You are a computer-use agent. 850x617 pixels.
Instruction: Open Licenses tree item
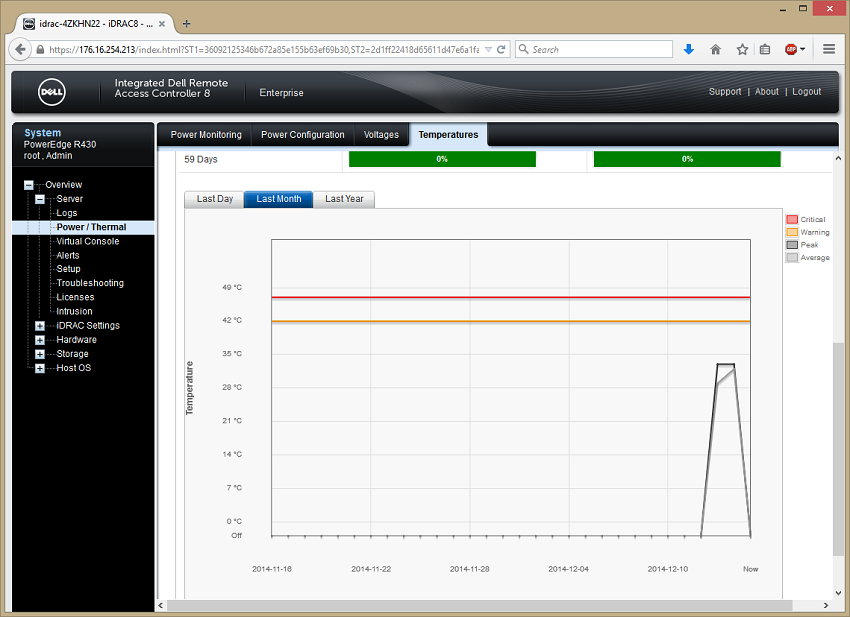(75, 297)
